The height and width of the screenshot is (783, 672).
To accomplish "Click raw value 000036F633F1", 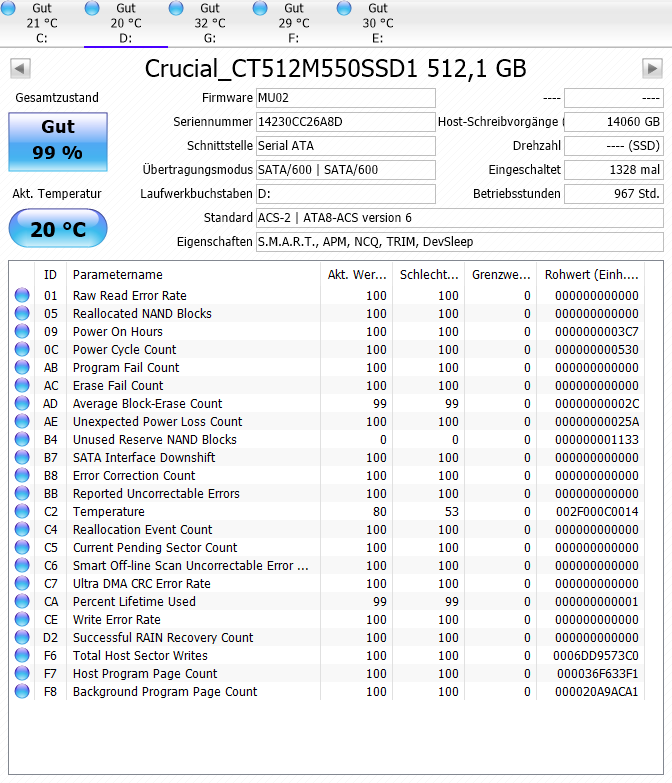I will 598,673.
